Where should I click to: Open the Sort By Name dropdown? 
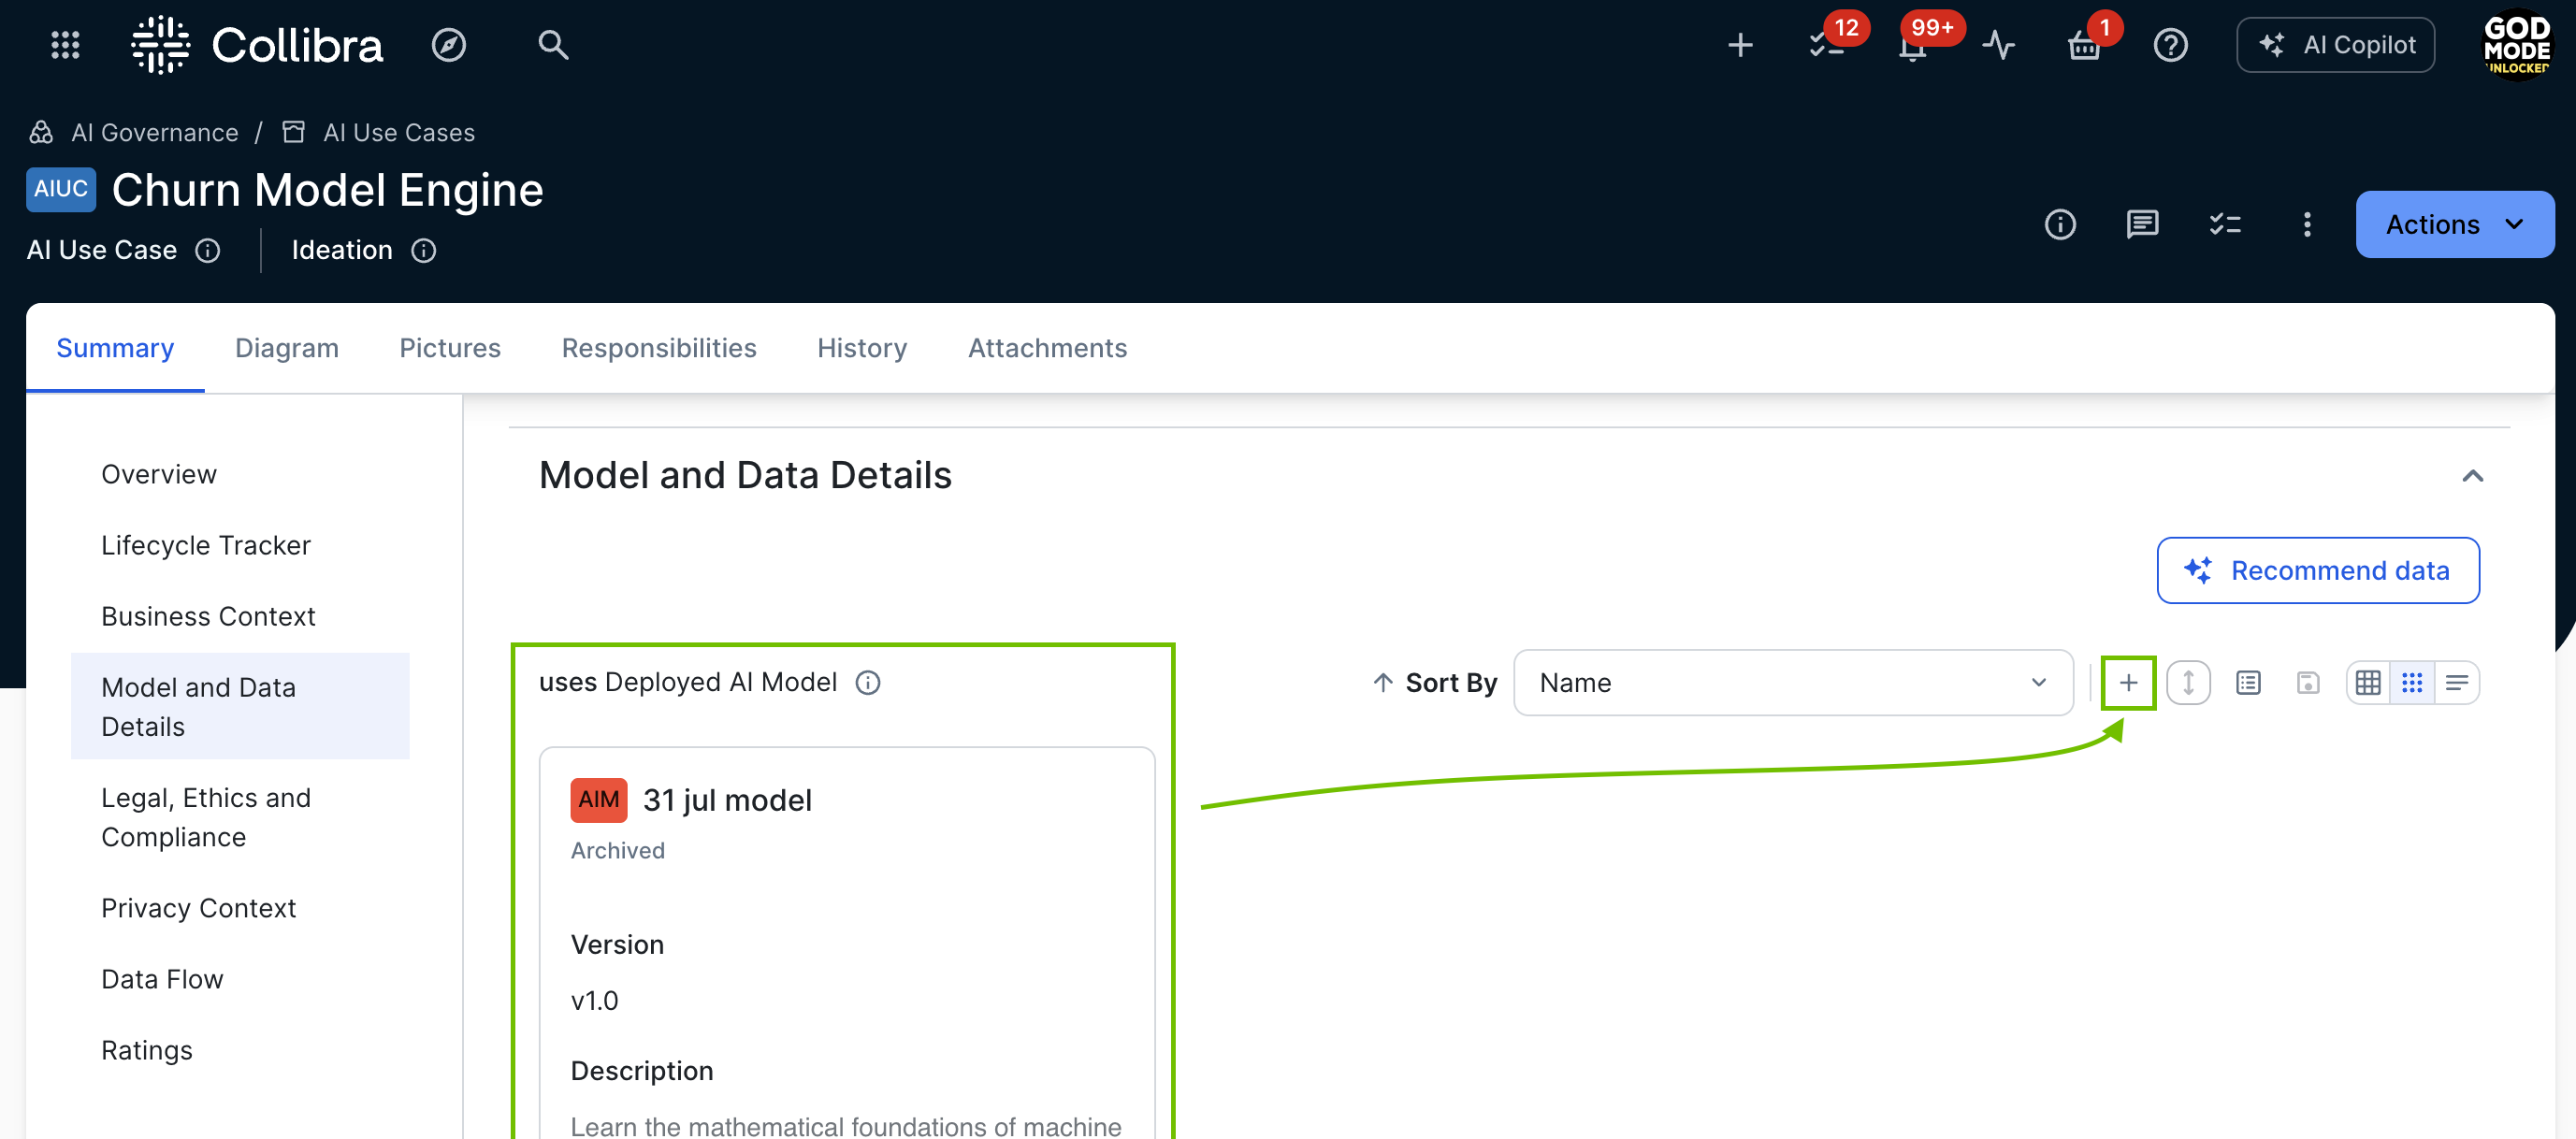1792,683
